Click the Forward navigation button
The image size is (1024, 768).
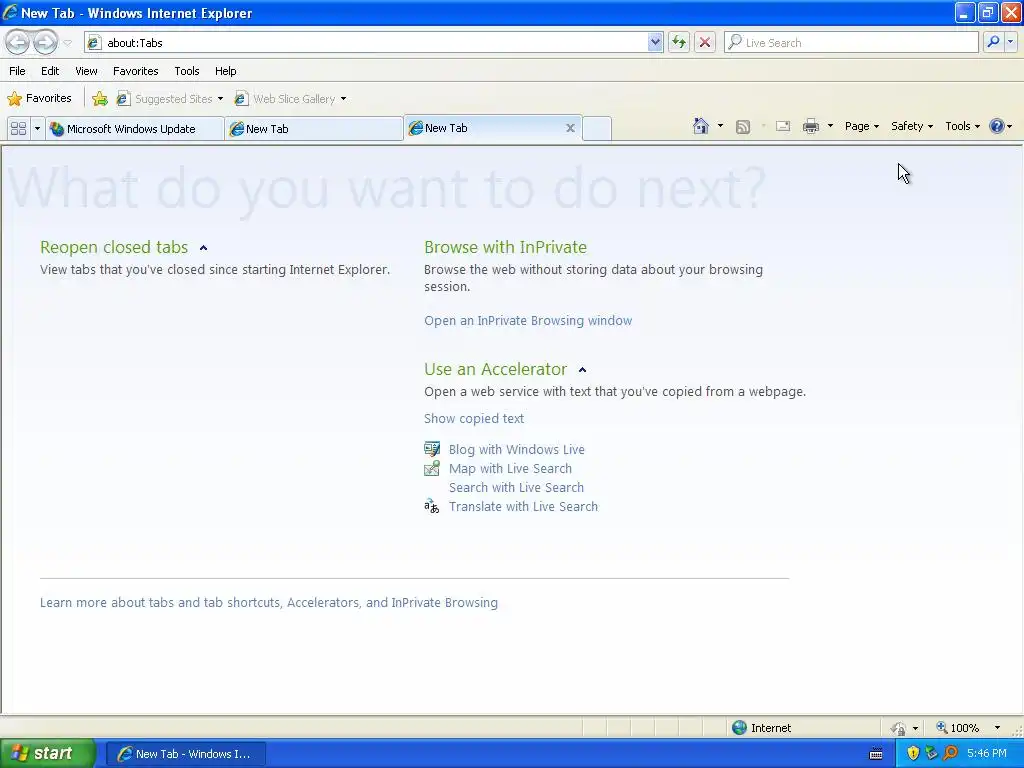click(x=45, y=42)
